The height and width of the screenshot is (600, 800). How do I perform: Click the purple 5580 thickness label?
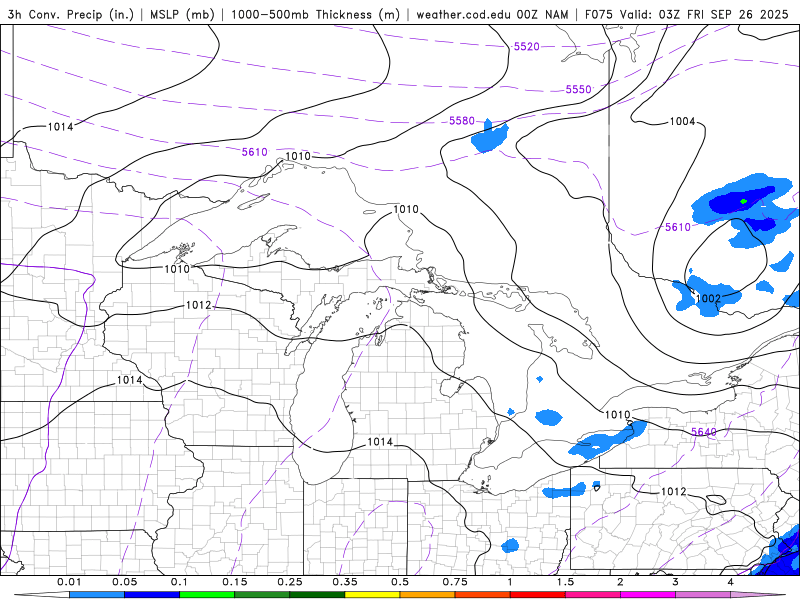point(462,120)
